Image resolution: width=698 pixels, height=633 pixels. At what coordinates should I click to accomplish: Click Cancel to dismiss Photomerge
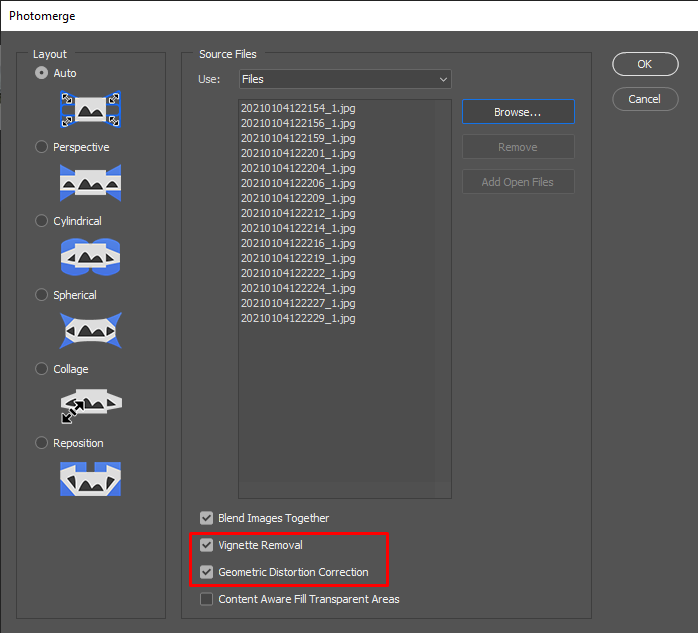[644, 99]
